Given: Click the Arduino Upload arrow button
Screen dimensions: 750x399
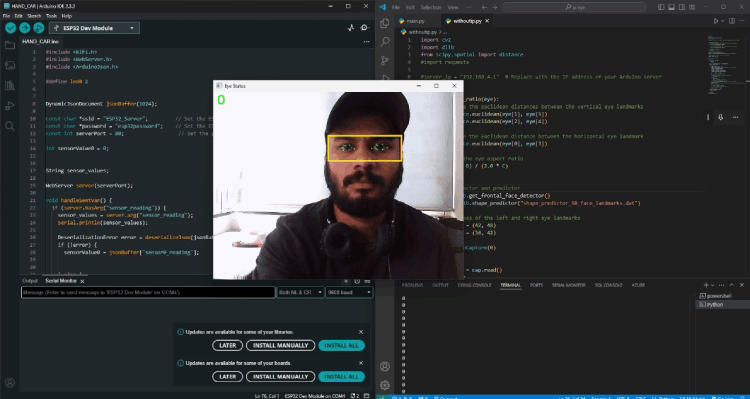Looking at the screenshot, I should point(24,28).
